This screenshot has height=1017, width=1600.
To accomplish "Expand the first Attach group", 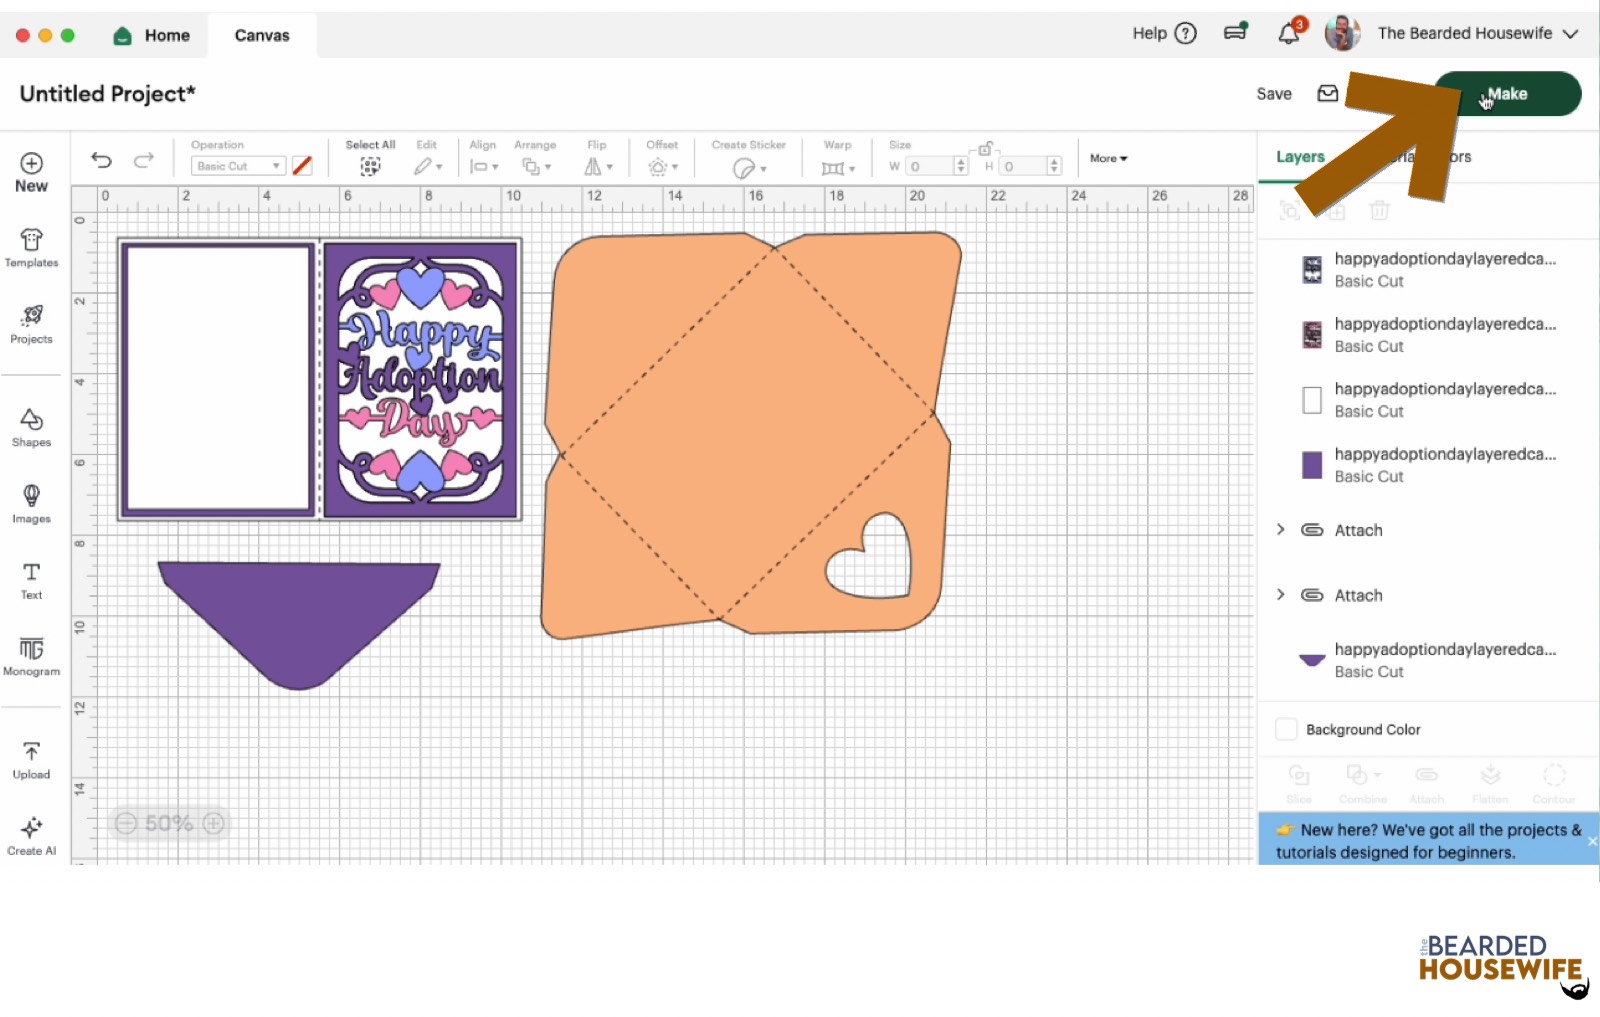I will pos(1281,530).
